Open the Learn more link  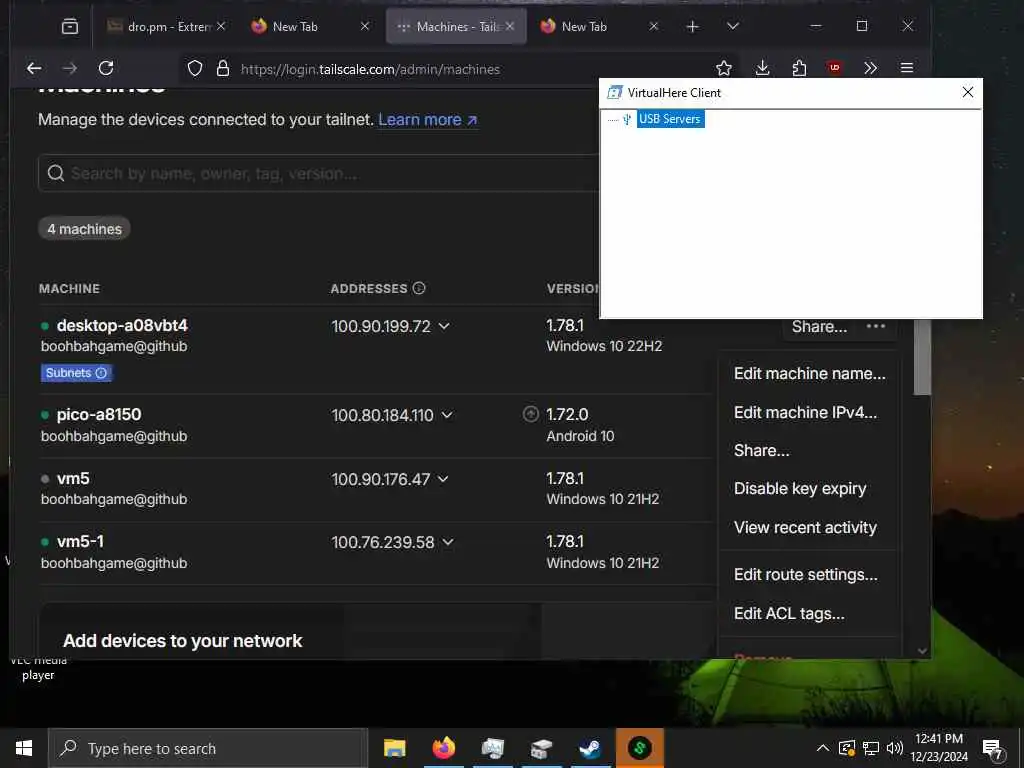428,120
